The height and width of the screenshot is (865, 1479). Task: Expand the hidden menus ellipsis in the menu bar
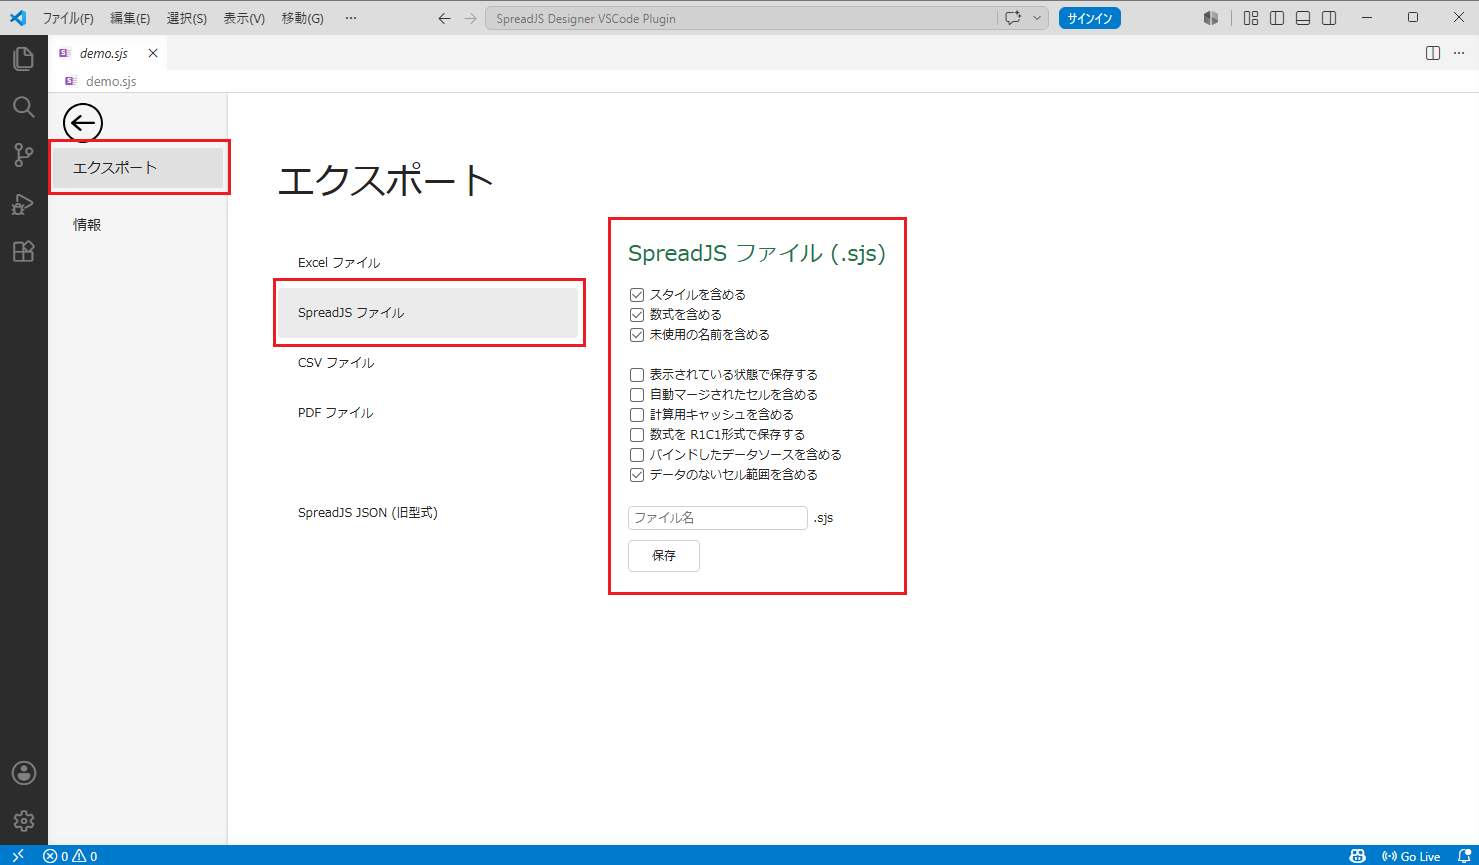click(350, 18)
